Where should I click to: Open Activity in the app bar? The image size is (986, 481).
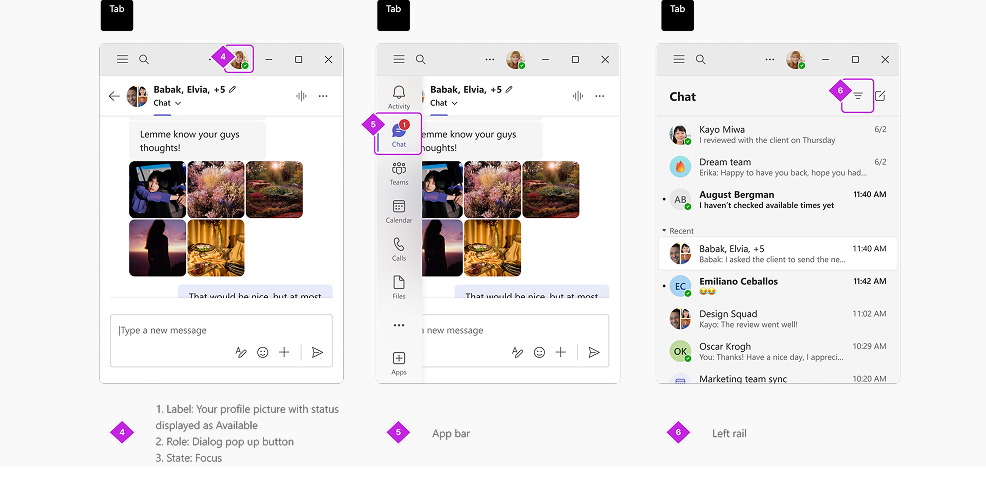pos(399,97)
